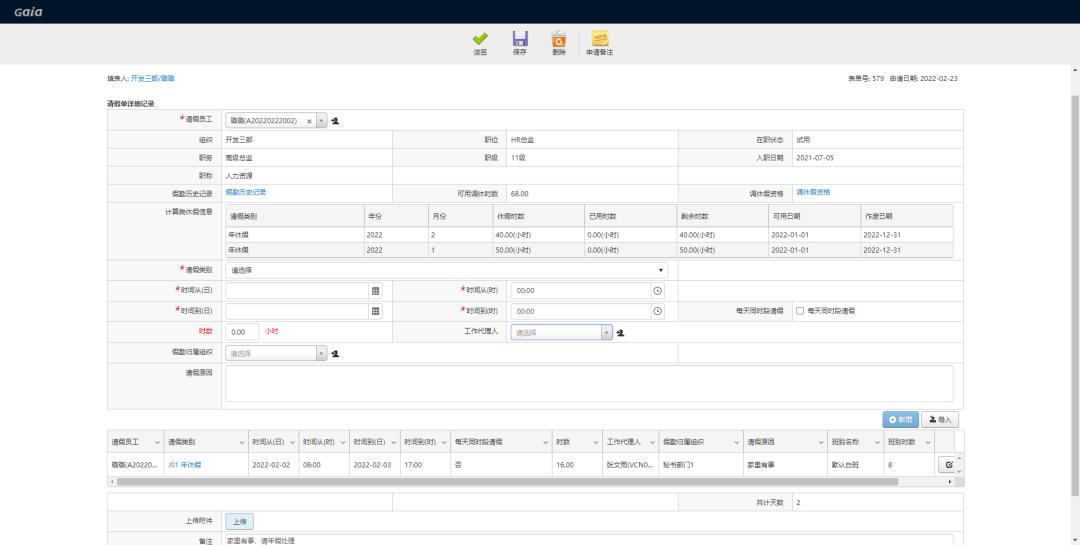
Task: Open the 假勤历史记录 link
Action: click(x=245, y=192)
